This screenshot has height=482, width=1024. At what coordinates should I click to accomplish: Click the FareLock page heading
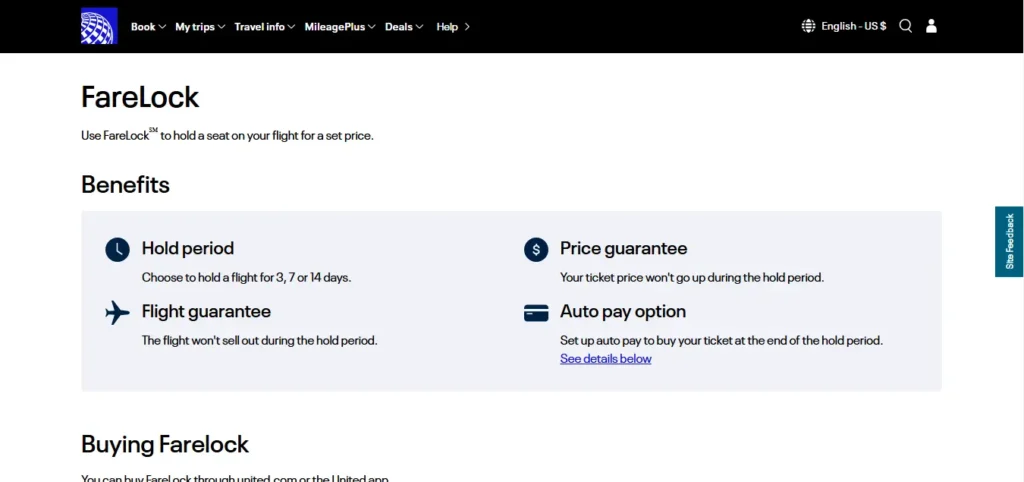click(x=140, y=97)
